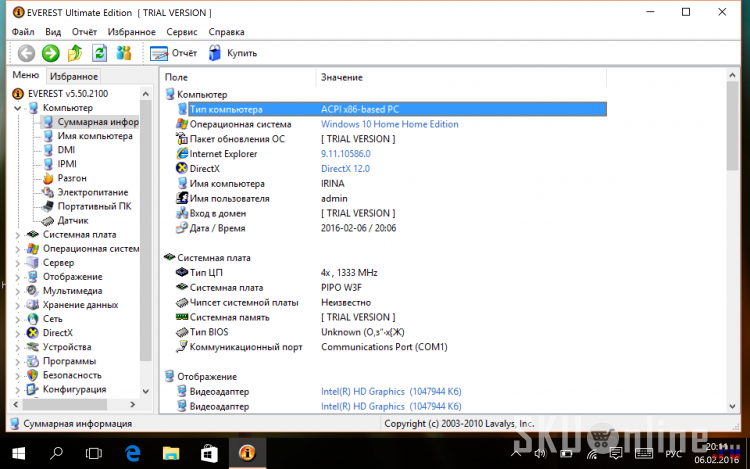Click the Купить toolbar button

(x=233, y=53)
